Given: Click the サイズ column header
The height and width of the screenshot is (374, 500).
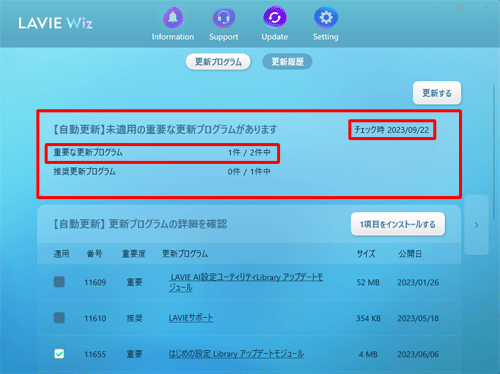Looking at the screenshot, I should click(366, 254).
